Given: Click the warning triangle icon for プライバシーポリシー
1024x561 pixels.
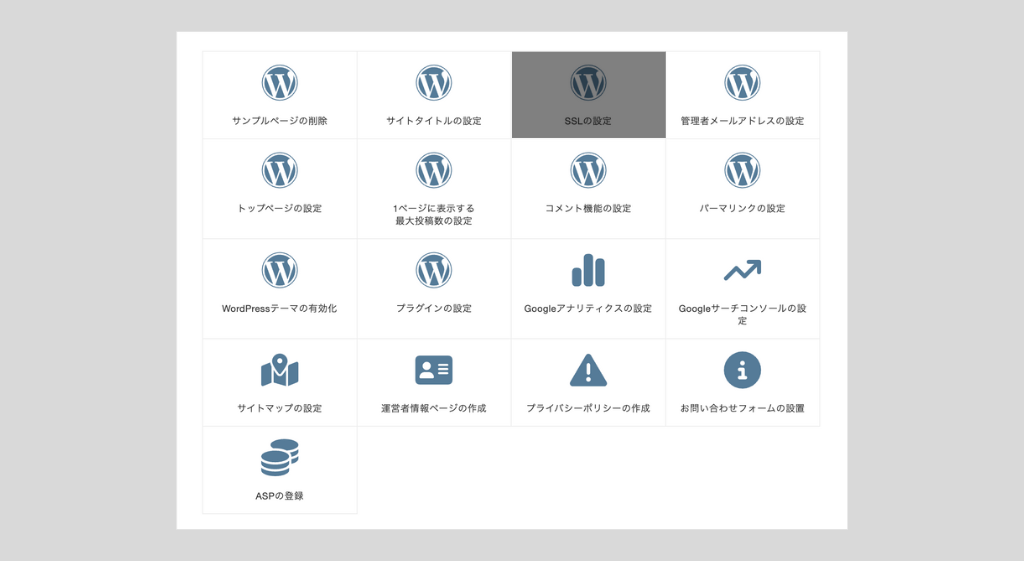Looking at the screenshot, I should [588, 370].
